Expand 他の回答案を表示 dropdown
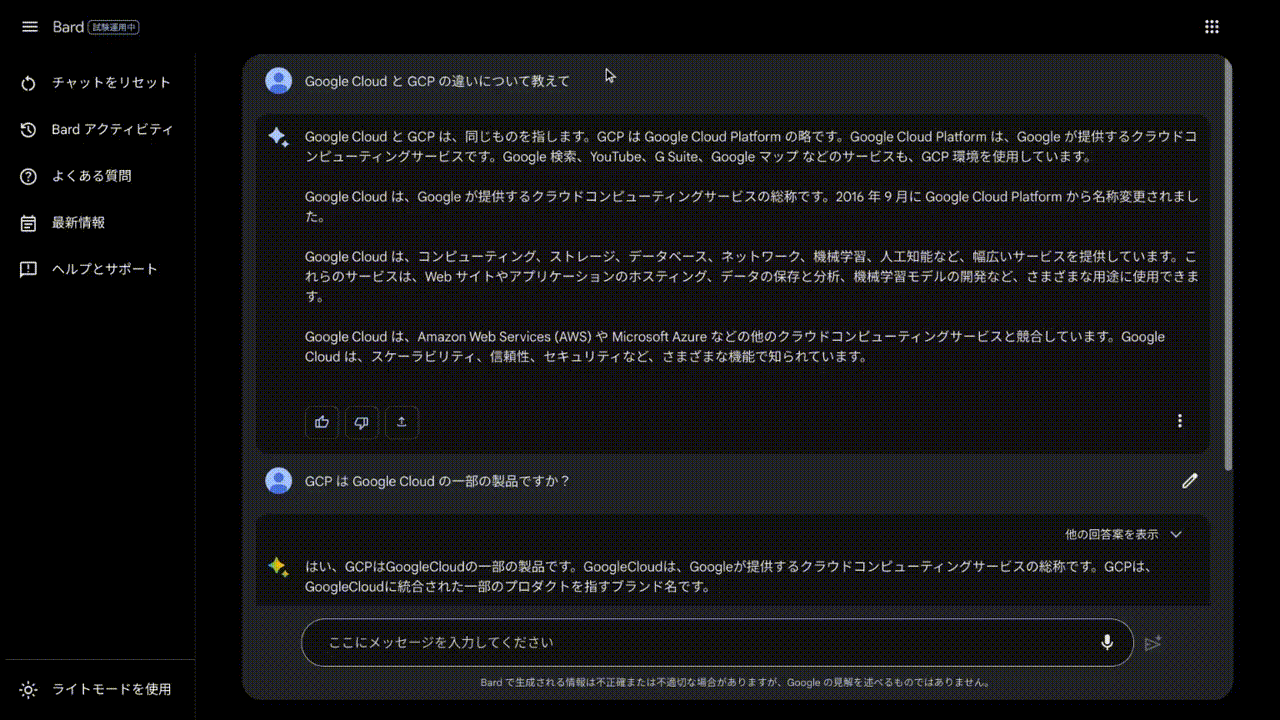The width and height of the screenshot is (1280, 720). (x=1124, y=534)
